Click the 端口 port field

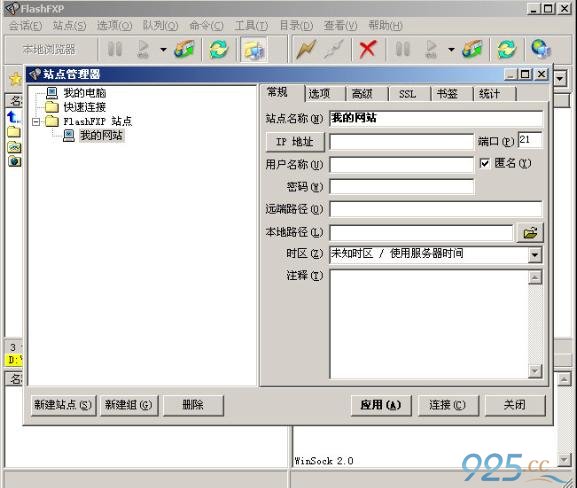[530, 140]
